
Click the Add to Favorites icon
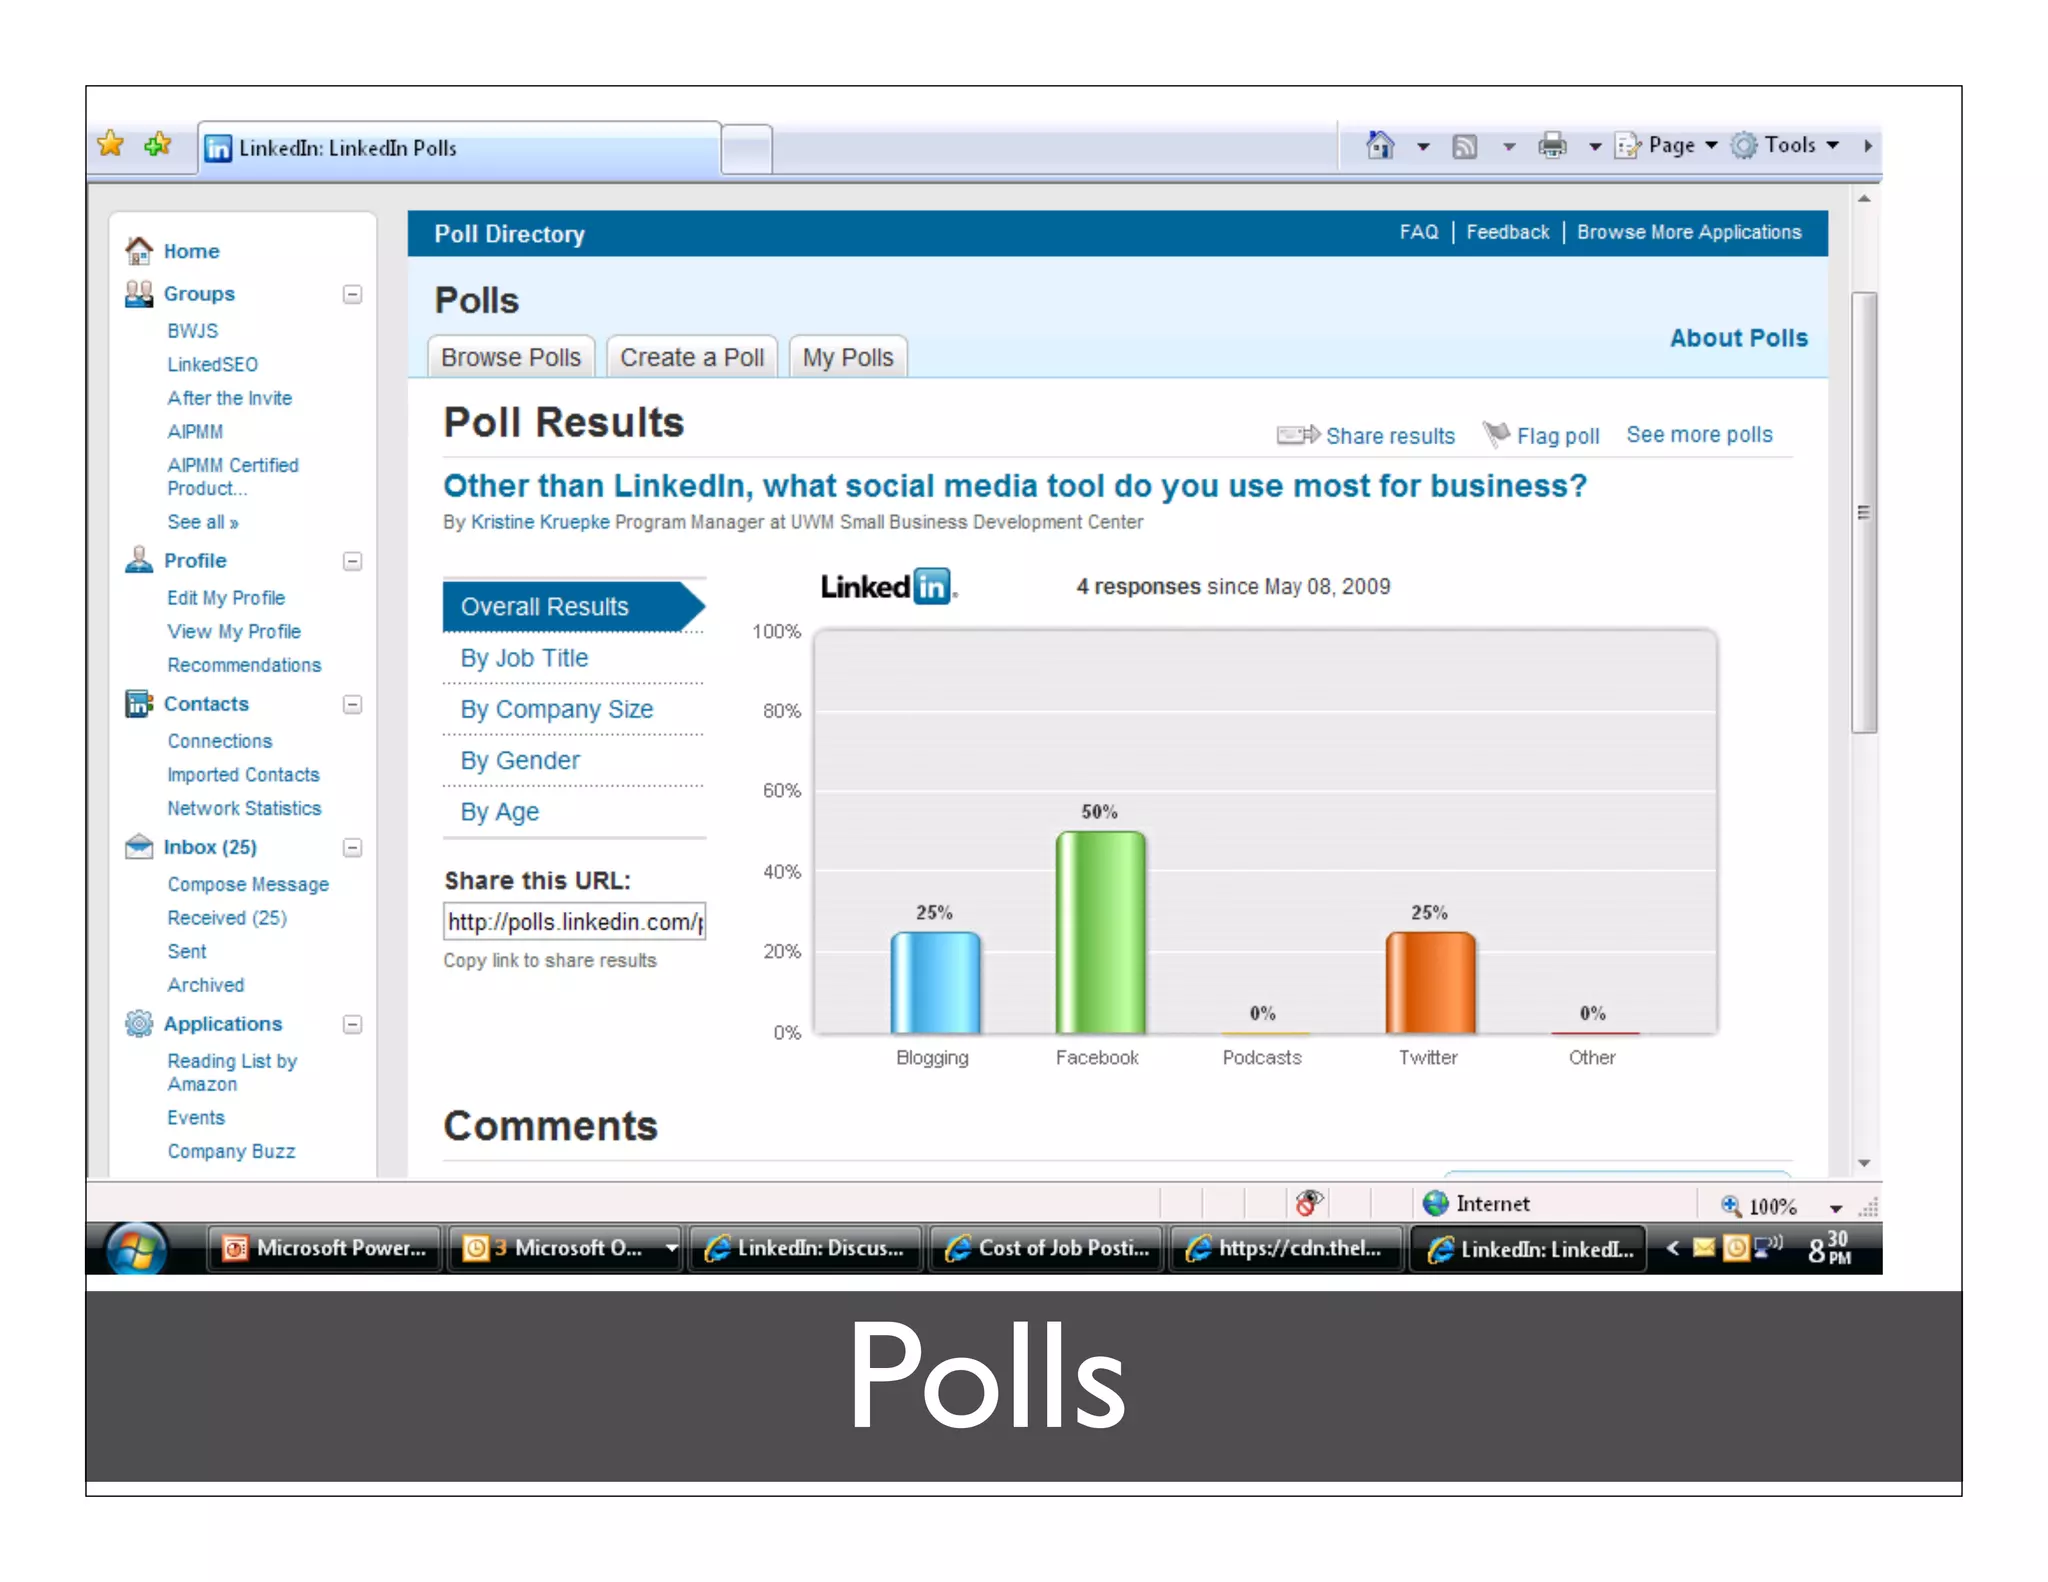pos(158,145)
